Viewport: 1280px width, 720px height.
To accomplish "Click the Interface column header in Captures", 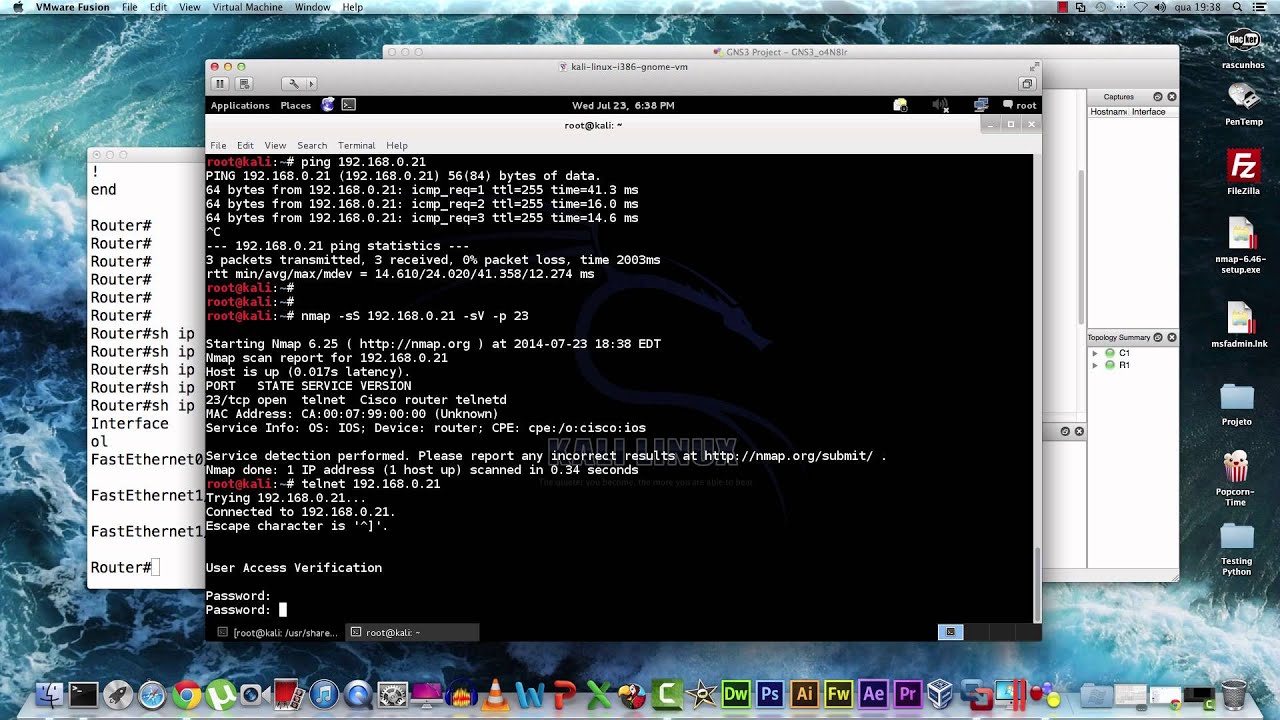I will 1149,112.
